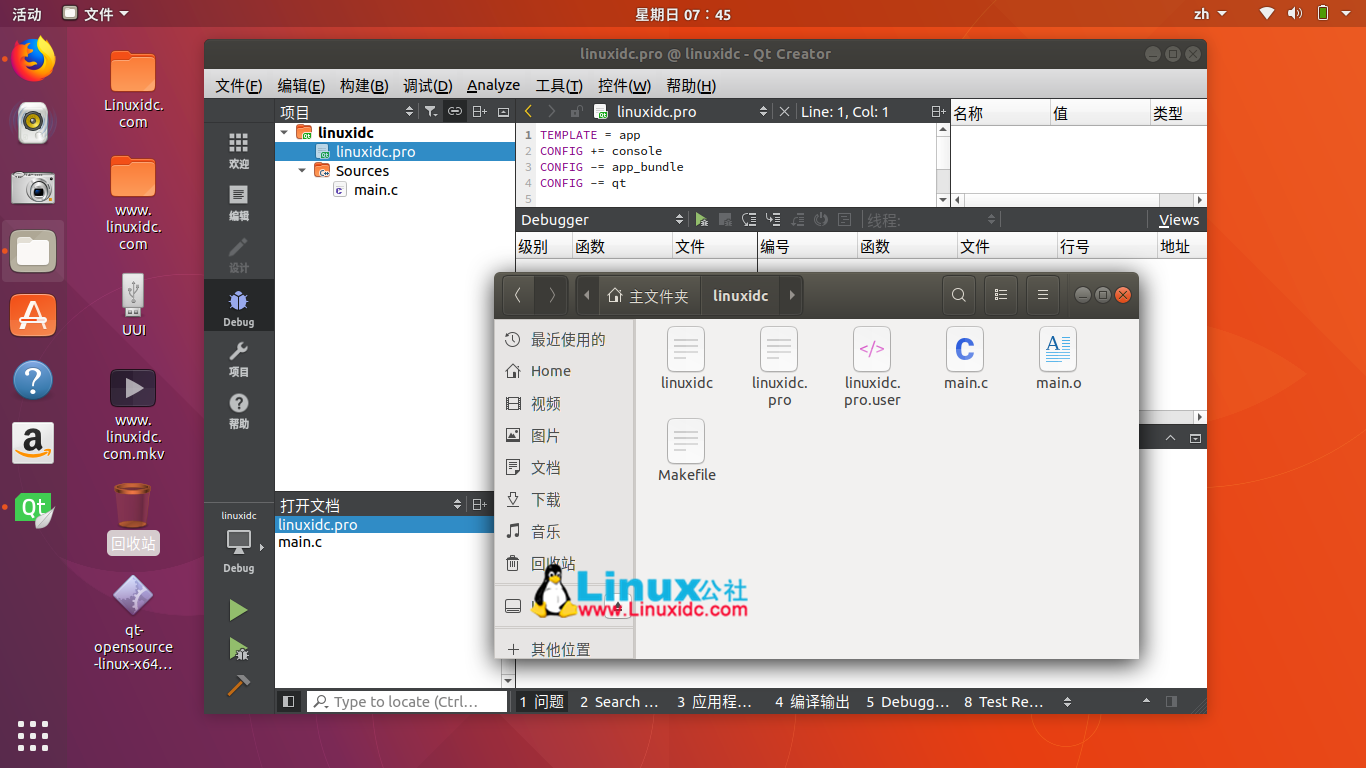Select main.c in the project tree
The image size is (1366, 768).
(376, 190)
